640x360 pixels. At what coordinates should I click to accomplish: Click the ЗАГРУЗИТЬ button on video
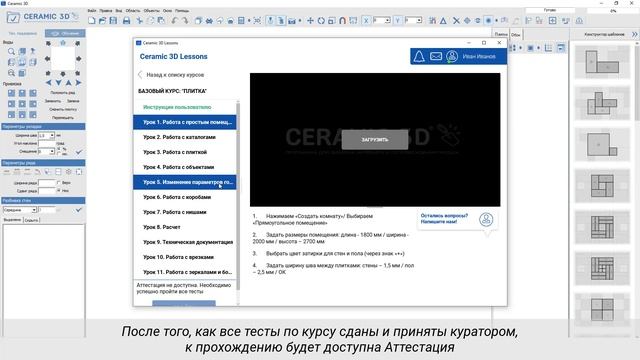[x=375, y=140]
